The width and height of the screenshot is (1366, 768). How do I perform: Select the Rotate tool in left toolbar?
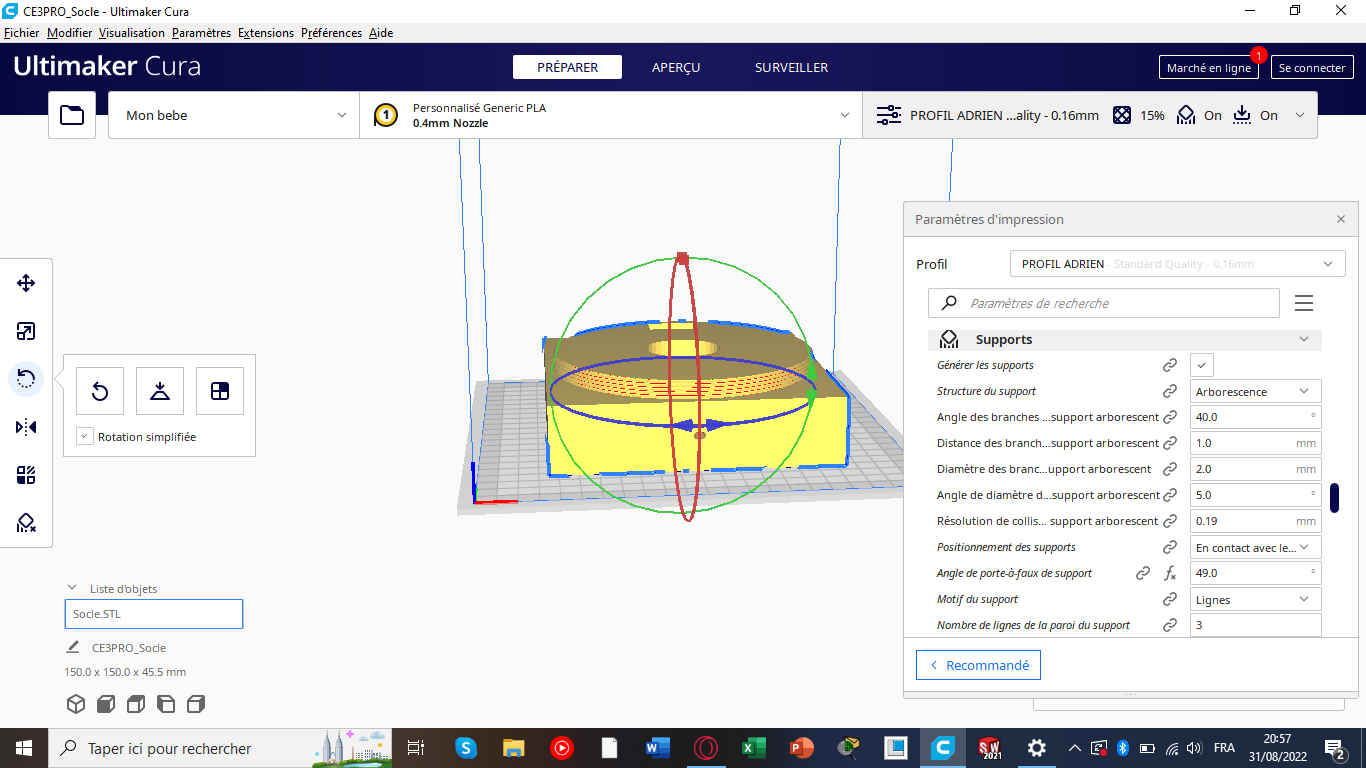(26, 379)
